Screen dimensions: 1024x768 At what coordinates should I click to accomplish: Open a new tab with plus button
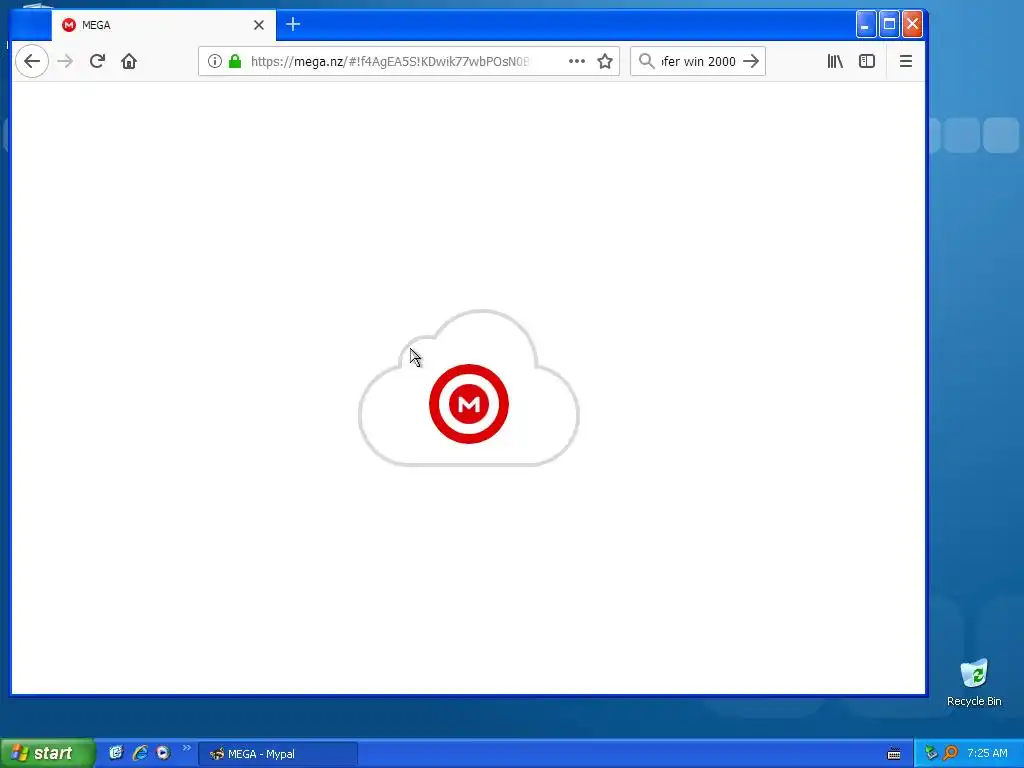[x=293, y=25]
